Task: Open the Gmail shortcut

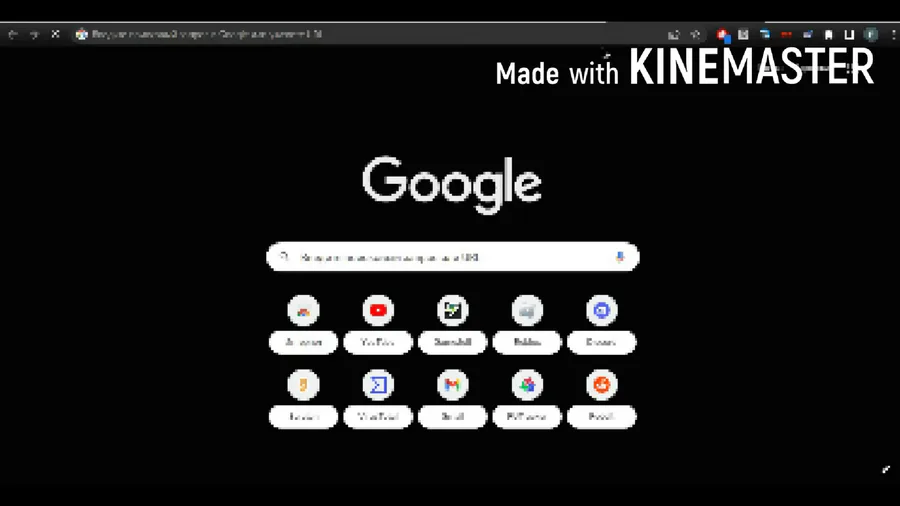Action: pyautogui.click(x=453, y=385)
